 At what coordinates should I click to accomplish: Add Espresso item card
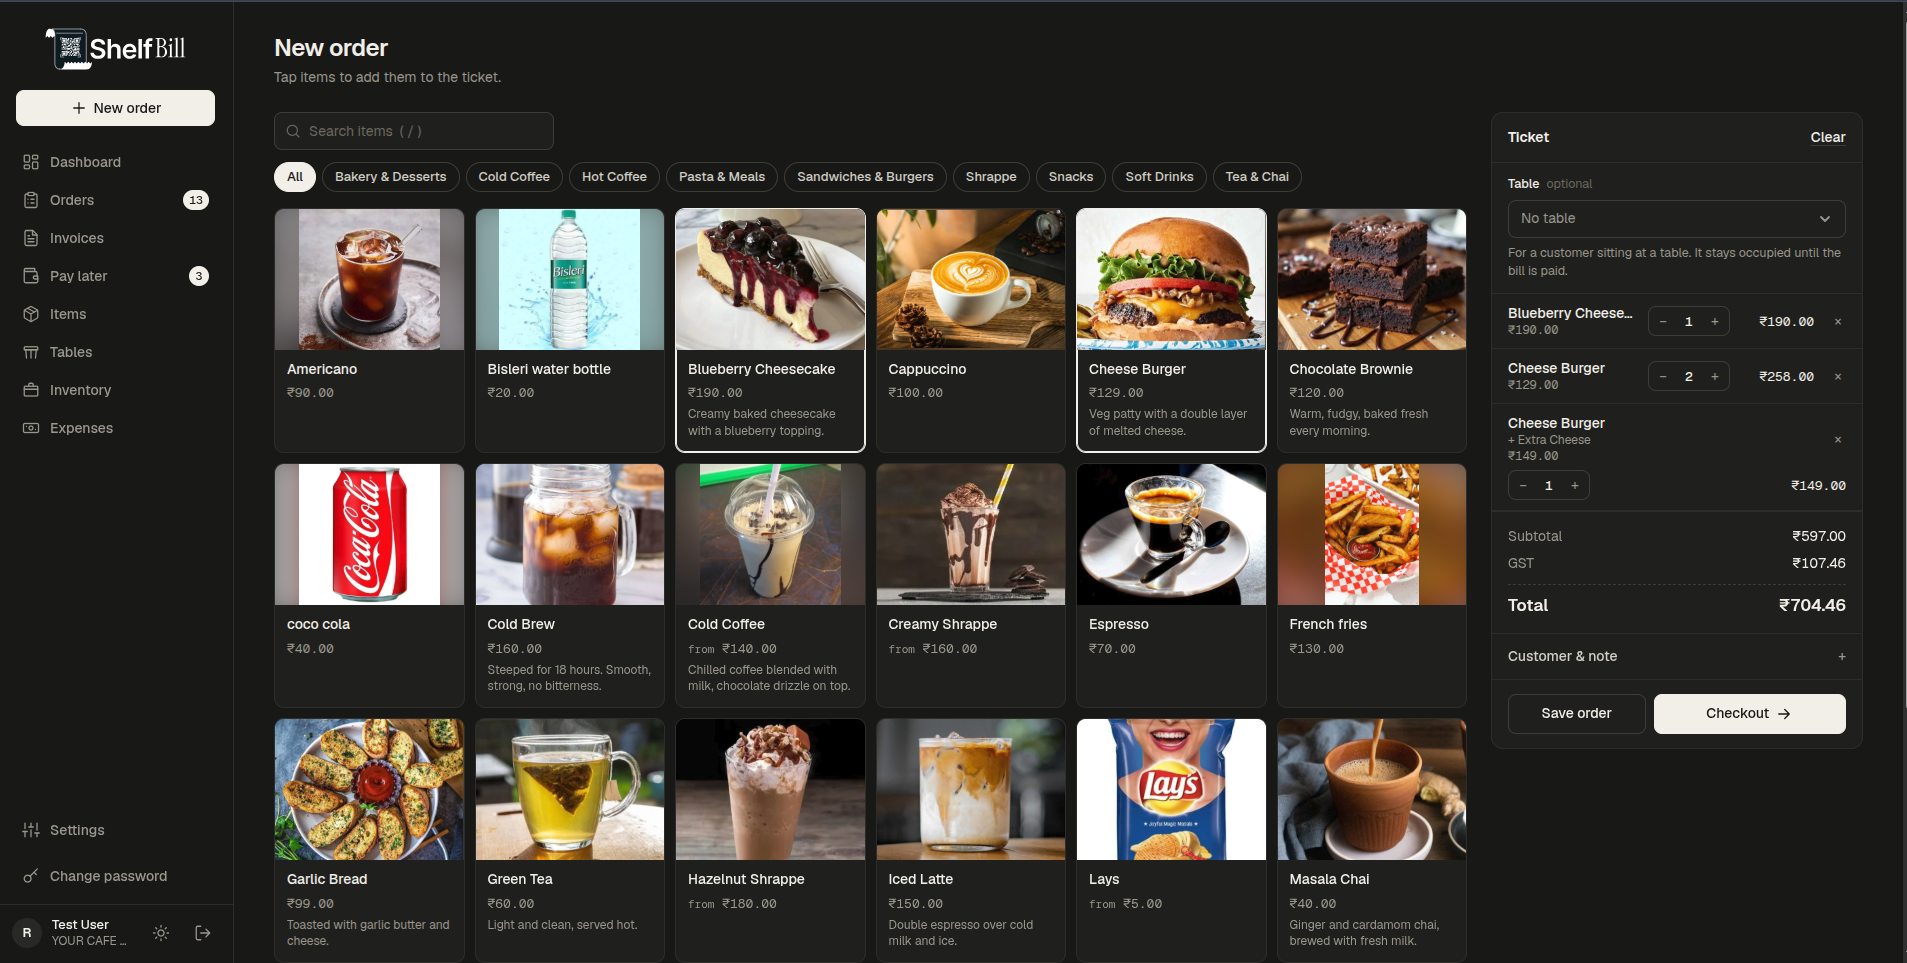point(1171,585)
